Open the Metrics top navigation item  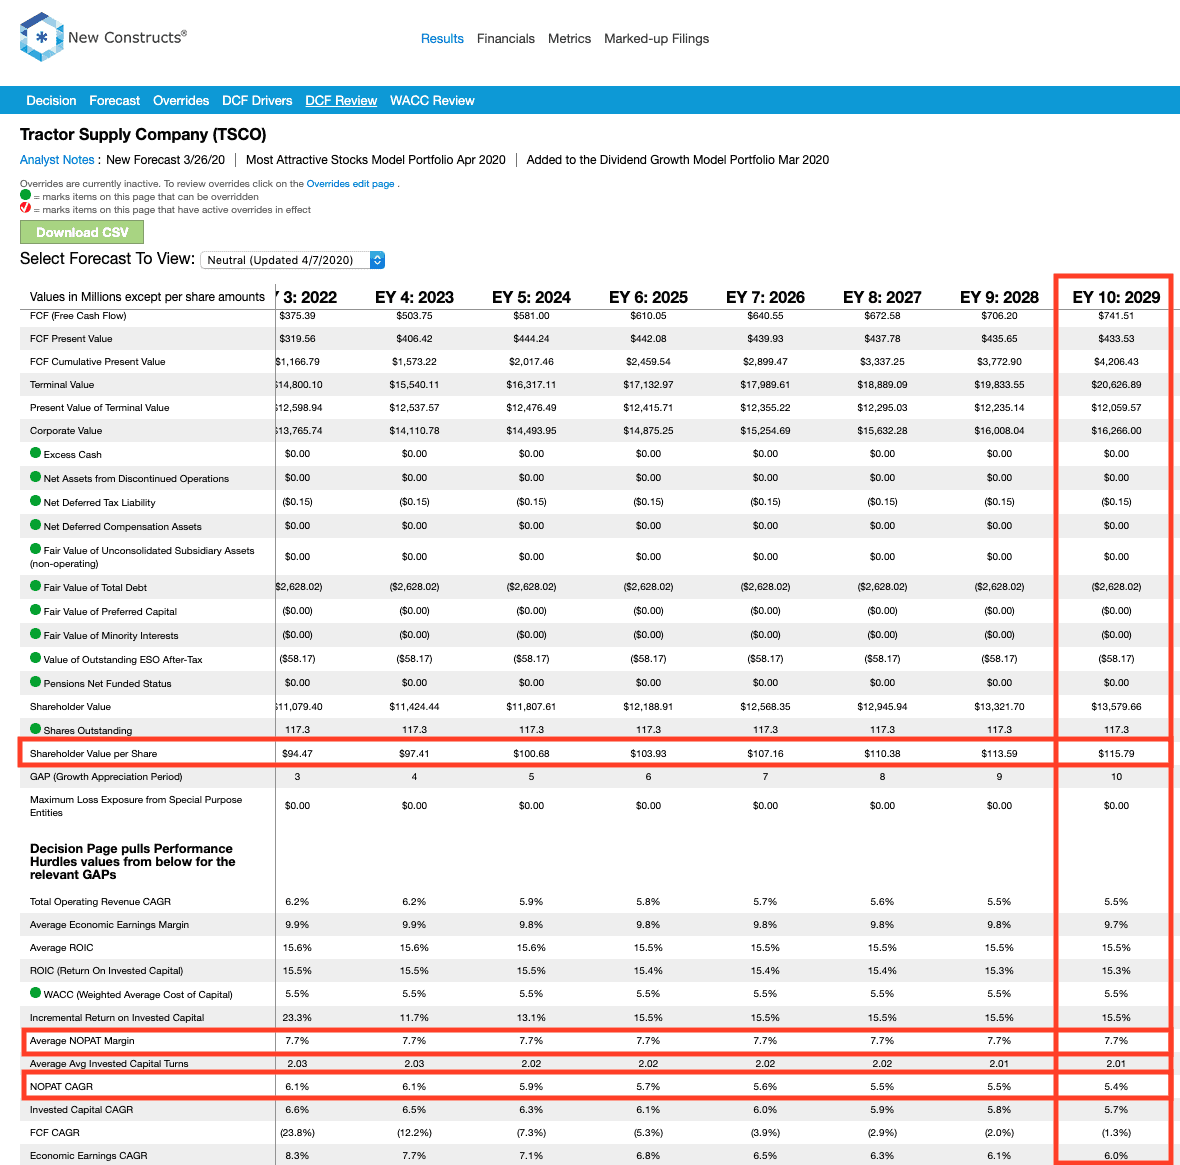click(x=570, y=38)
